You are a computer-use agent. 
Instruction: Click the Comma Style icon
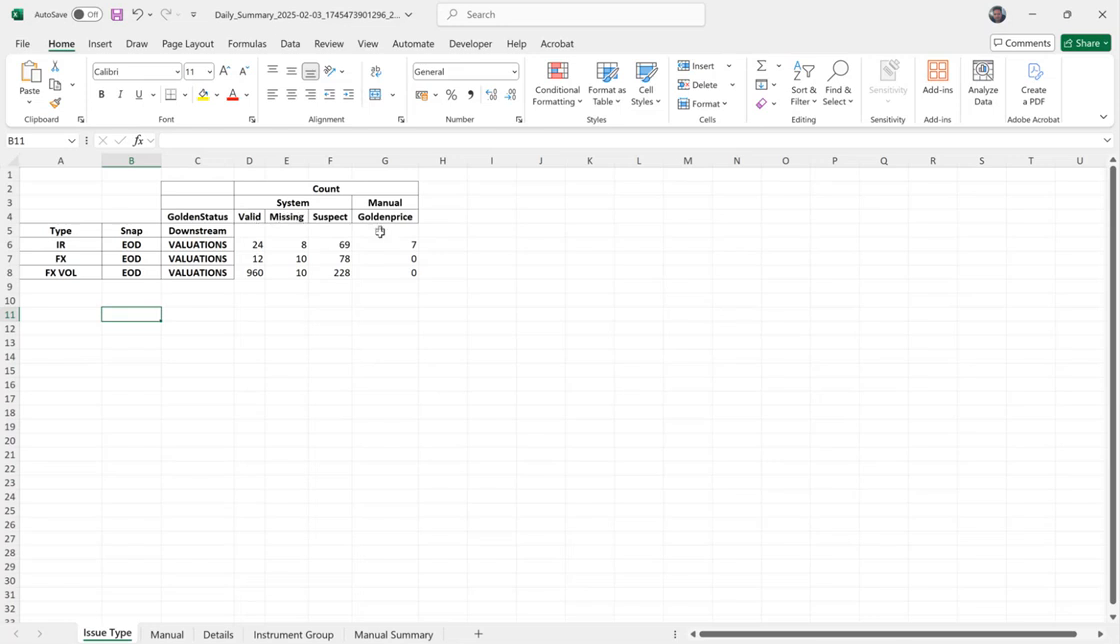pos(471,94)
